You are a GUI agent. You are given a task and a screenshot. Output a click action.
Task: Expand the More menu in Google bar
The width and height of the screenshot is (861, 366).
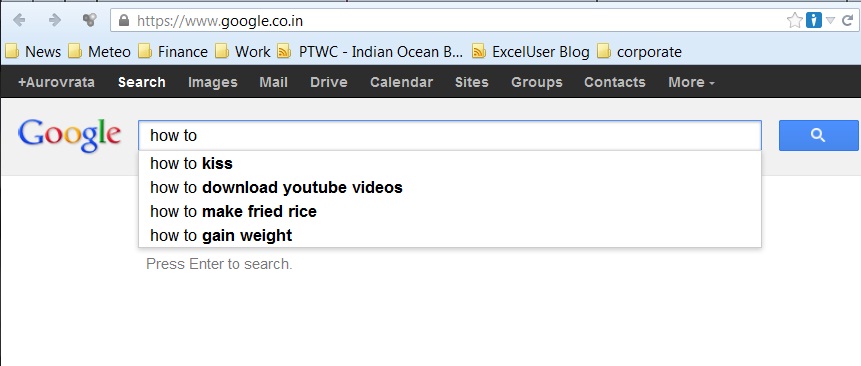pos(691,82)
